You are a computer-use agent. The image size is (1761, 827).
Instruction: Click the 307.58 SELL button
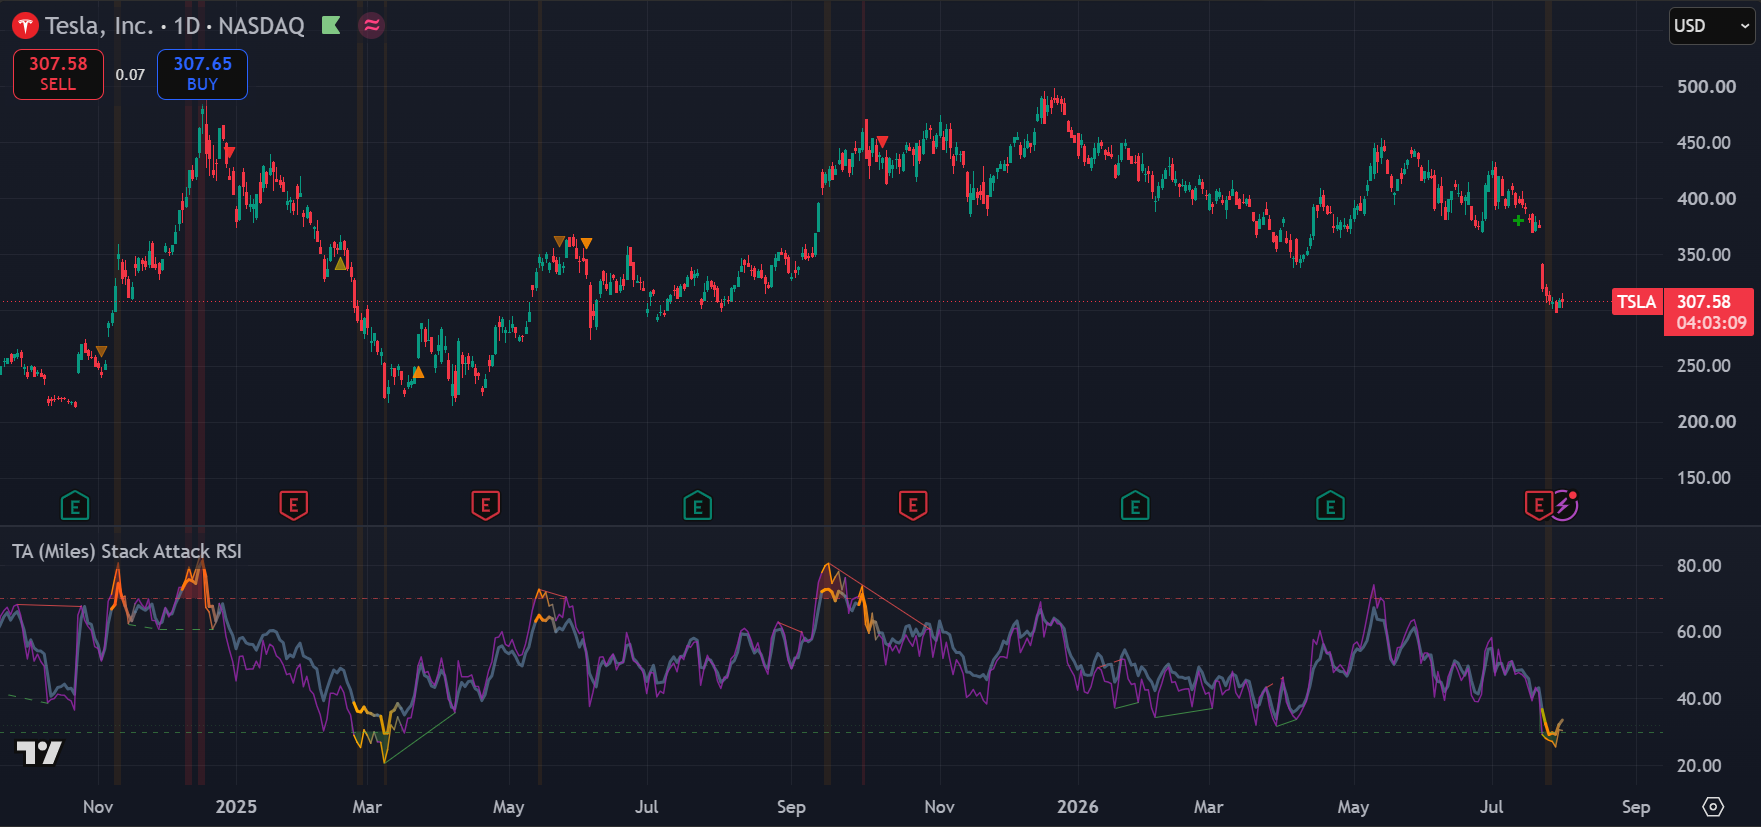coord(58,74)
